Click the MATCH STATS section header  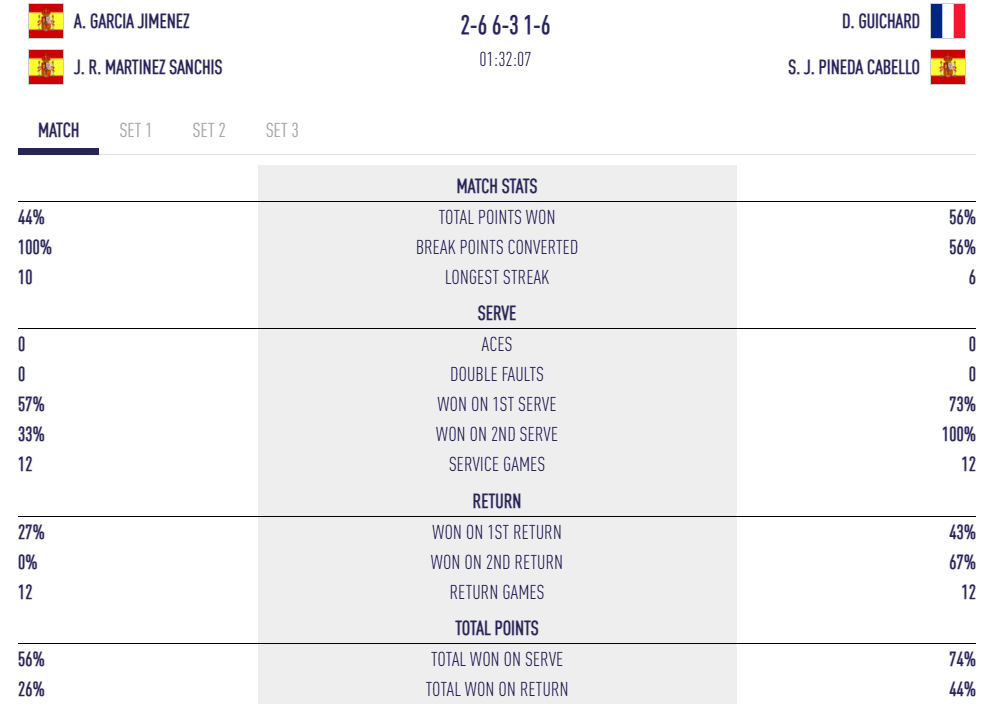point(497,186)
